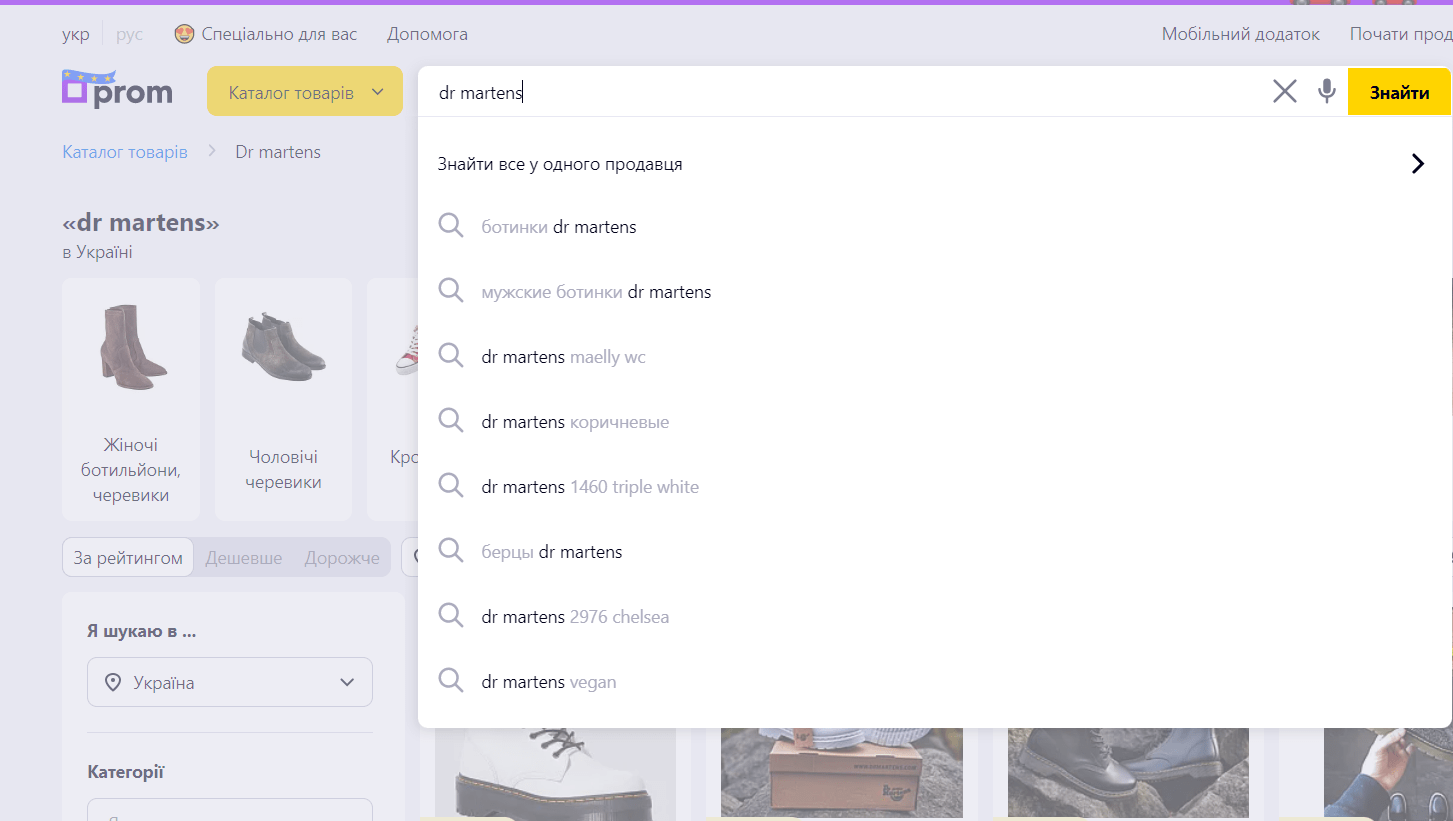Screen dimensions: 1453x821
Task: Switch language to укр
Action: [75, 34]
